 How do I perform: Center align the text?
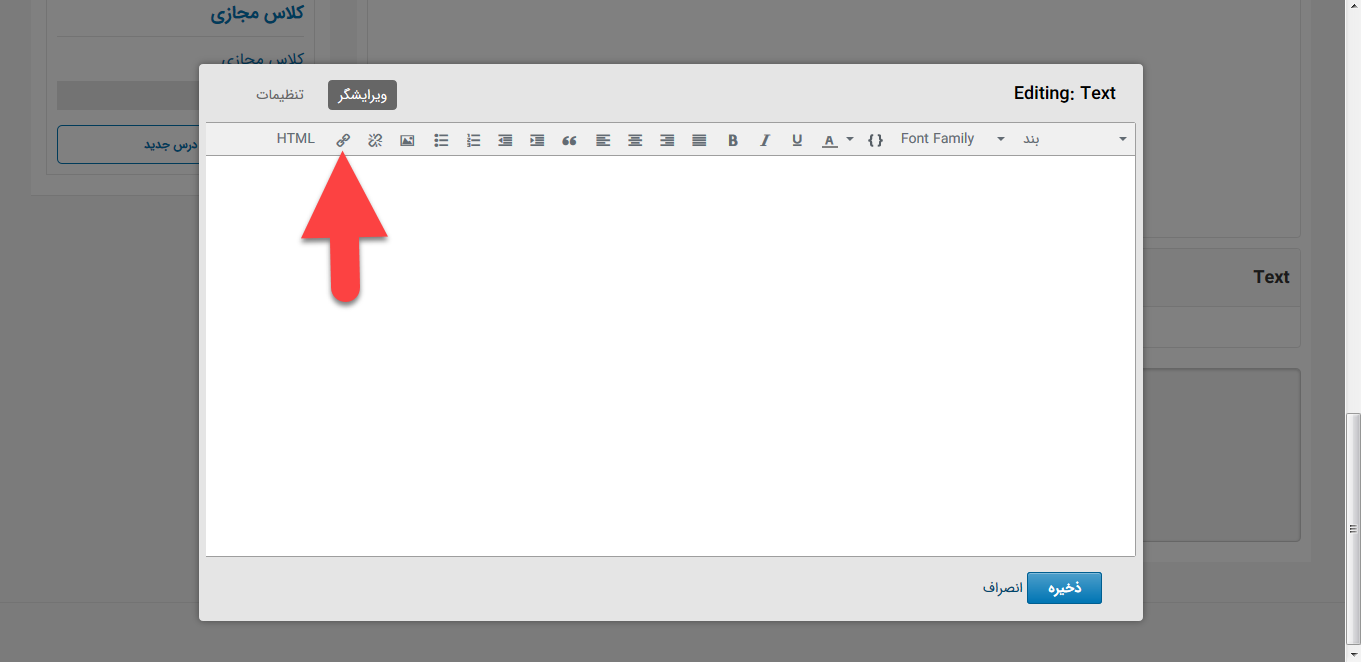pos(635,140)
